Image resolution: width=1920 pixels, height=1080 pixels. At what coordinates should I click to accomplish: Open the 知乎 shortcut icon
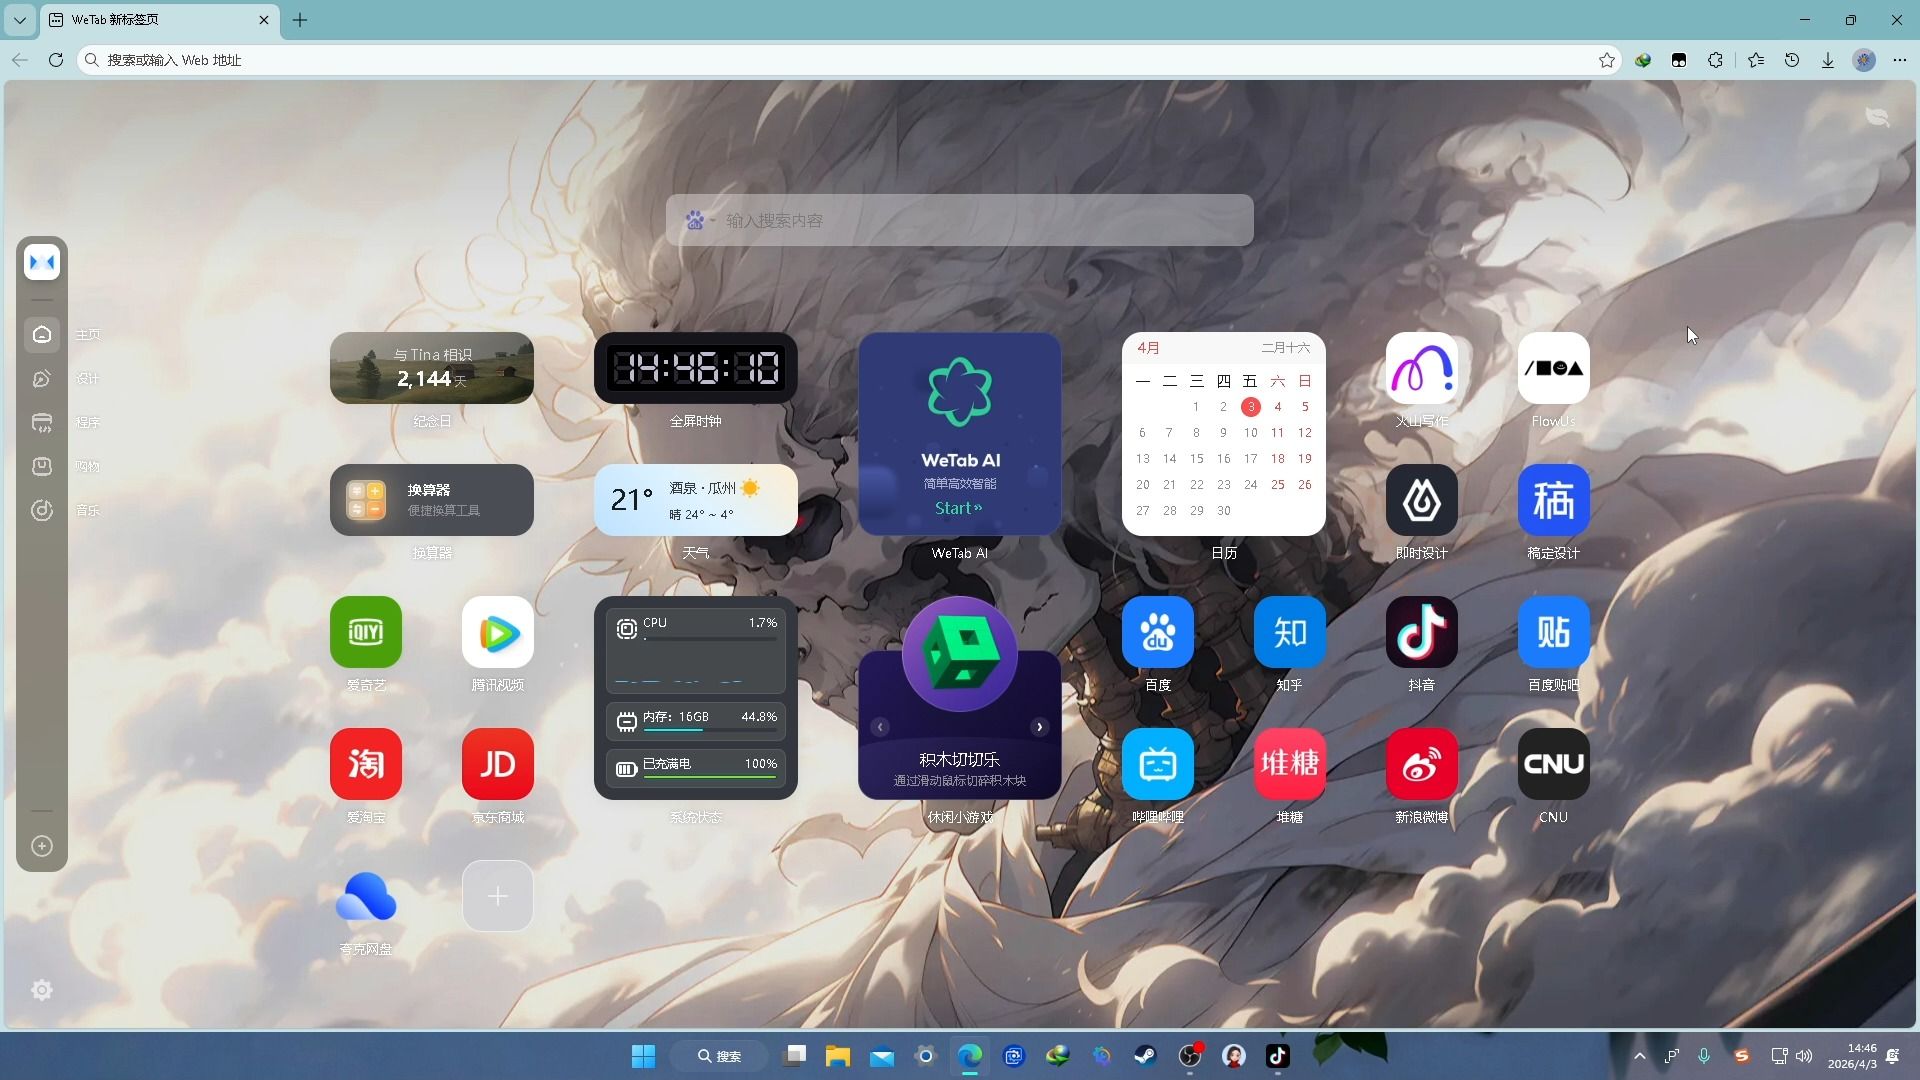[1290, 632]
